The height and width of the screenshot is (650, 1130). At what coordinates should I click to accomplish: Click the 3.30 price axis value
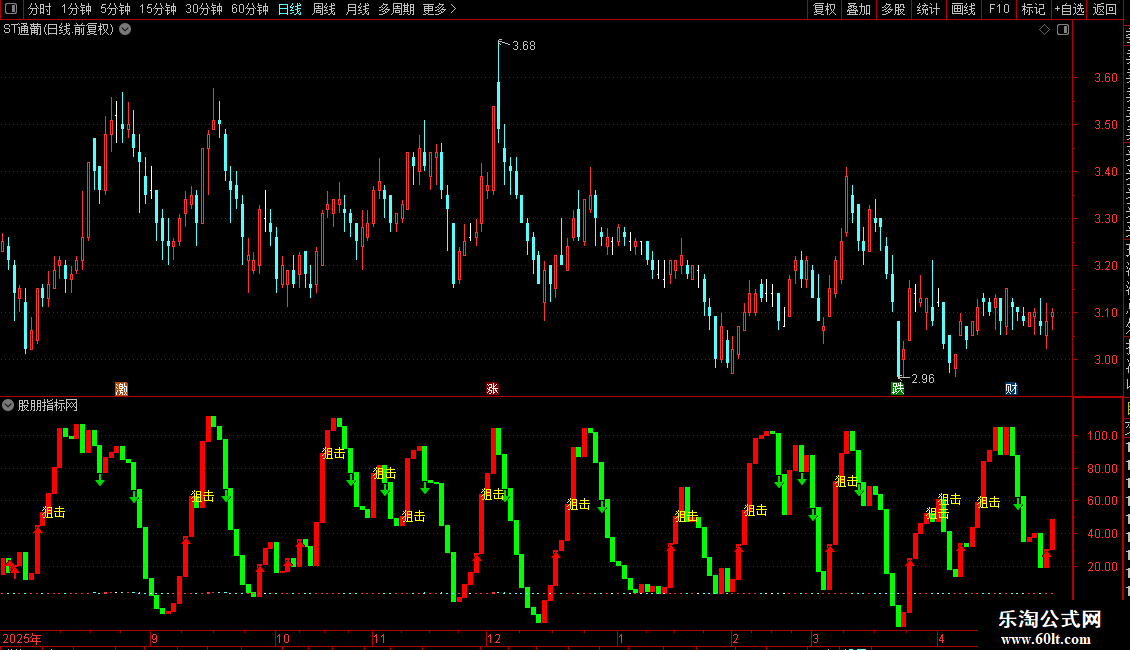point(1105,218)
